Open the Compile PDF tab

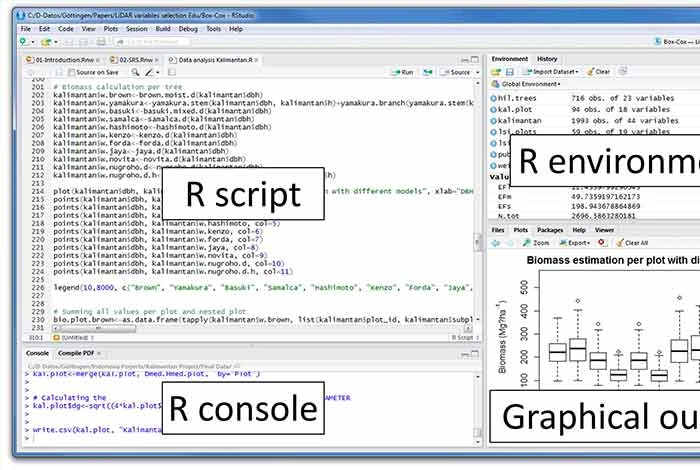point(76,353)
